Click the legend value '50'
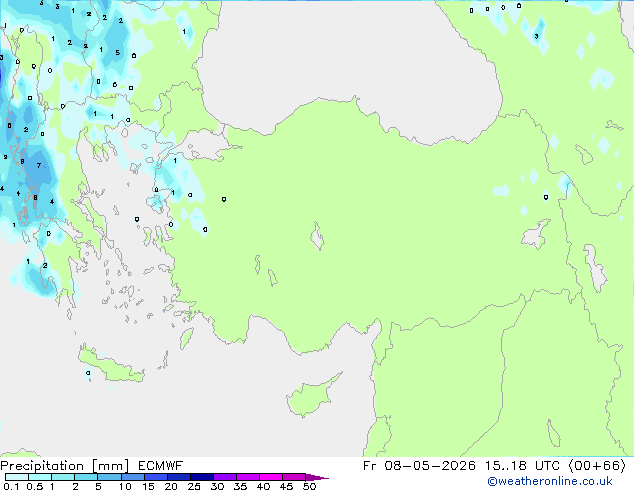634x490 pixels. tap(309, 486)
